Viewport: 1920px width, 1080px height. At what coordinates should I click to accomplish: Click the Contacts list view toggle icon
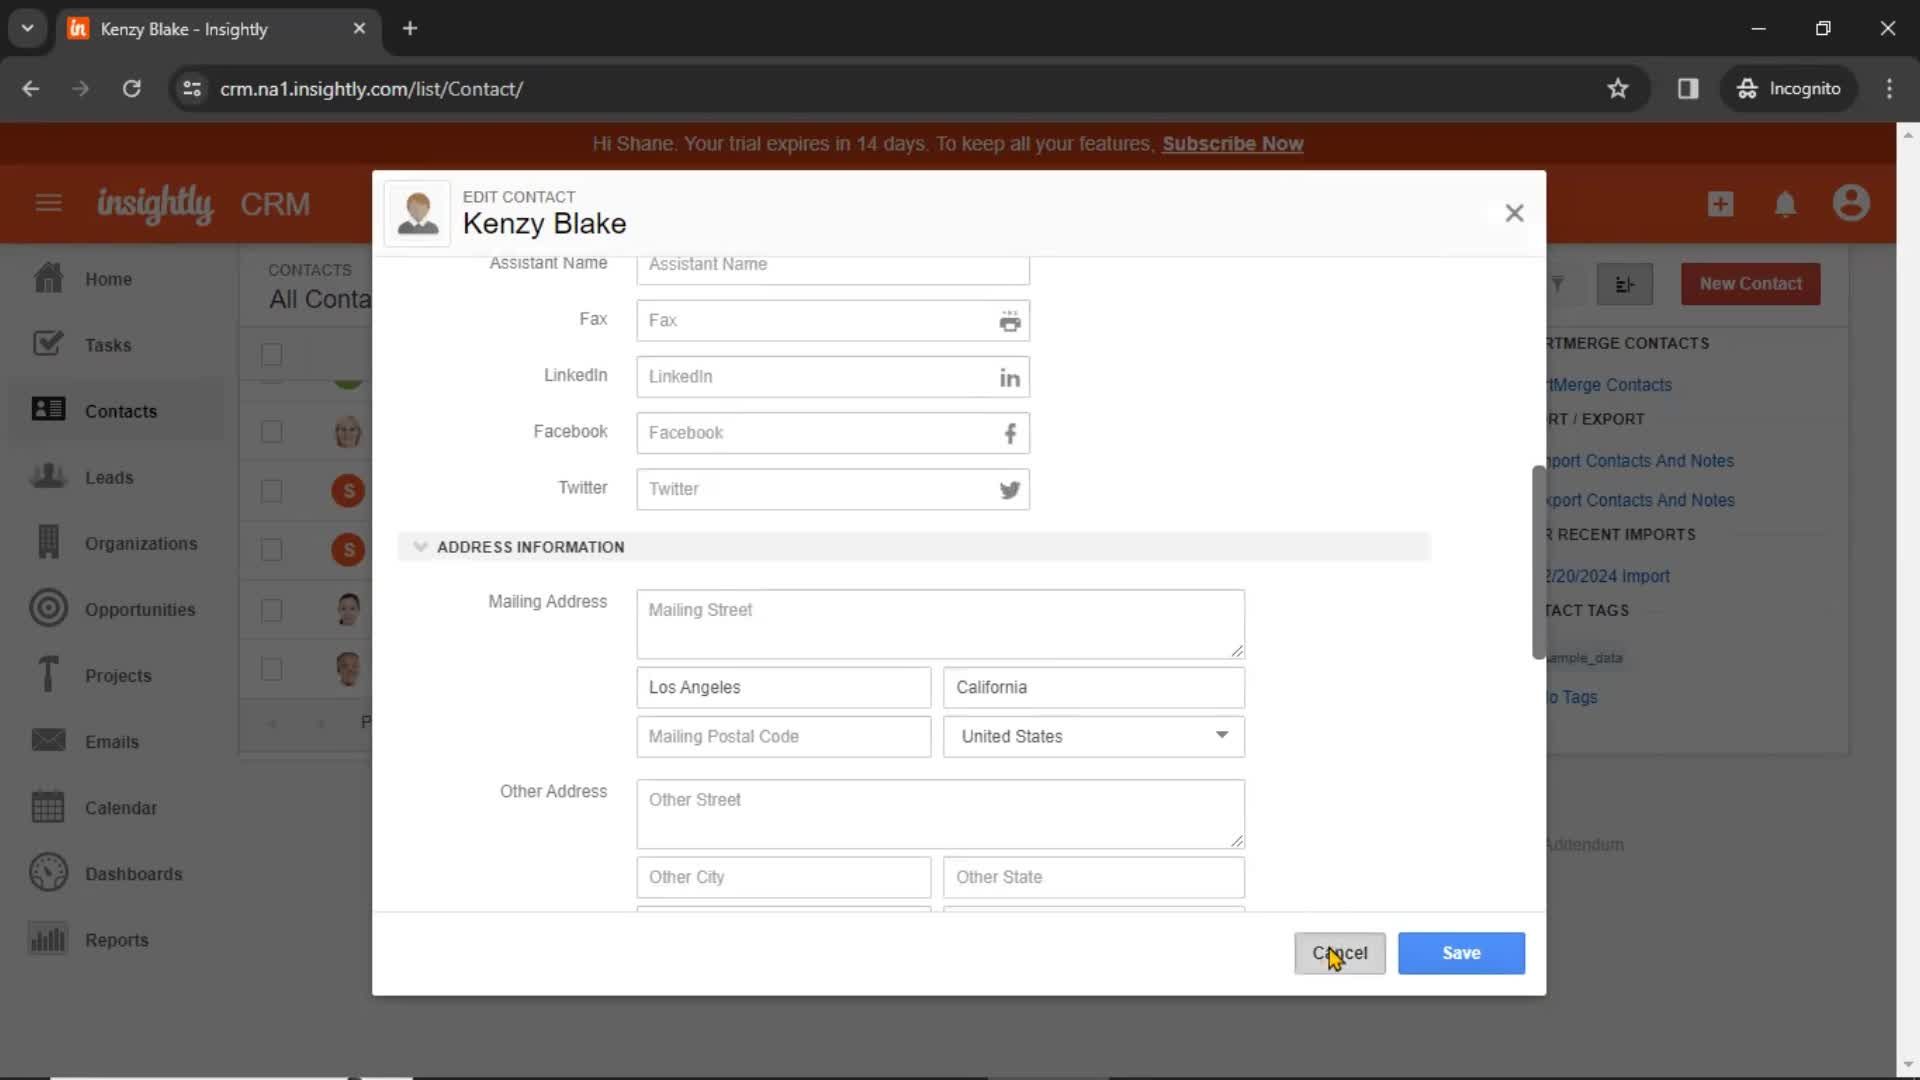point(1625,284)
